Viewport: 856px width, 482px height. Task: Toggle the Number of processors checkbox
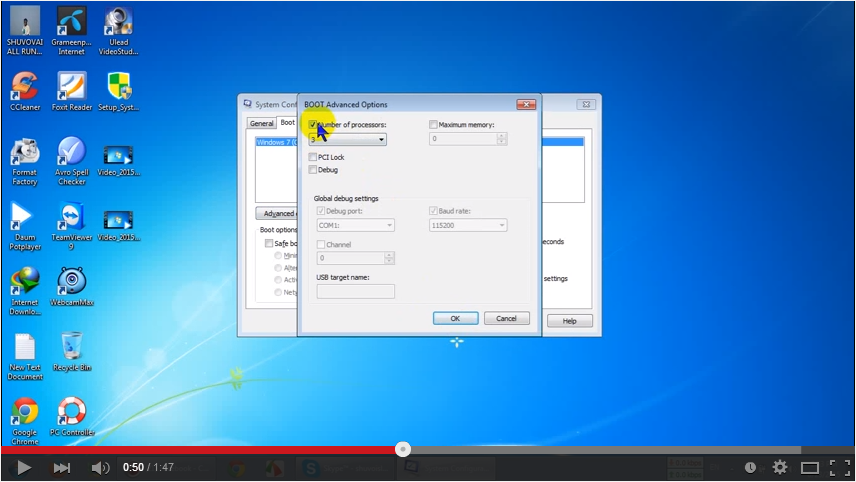coord(314,125)
